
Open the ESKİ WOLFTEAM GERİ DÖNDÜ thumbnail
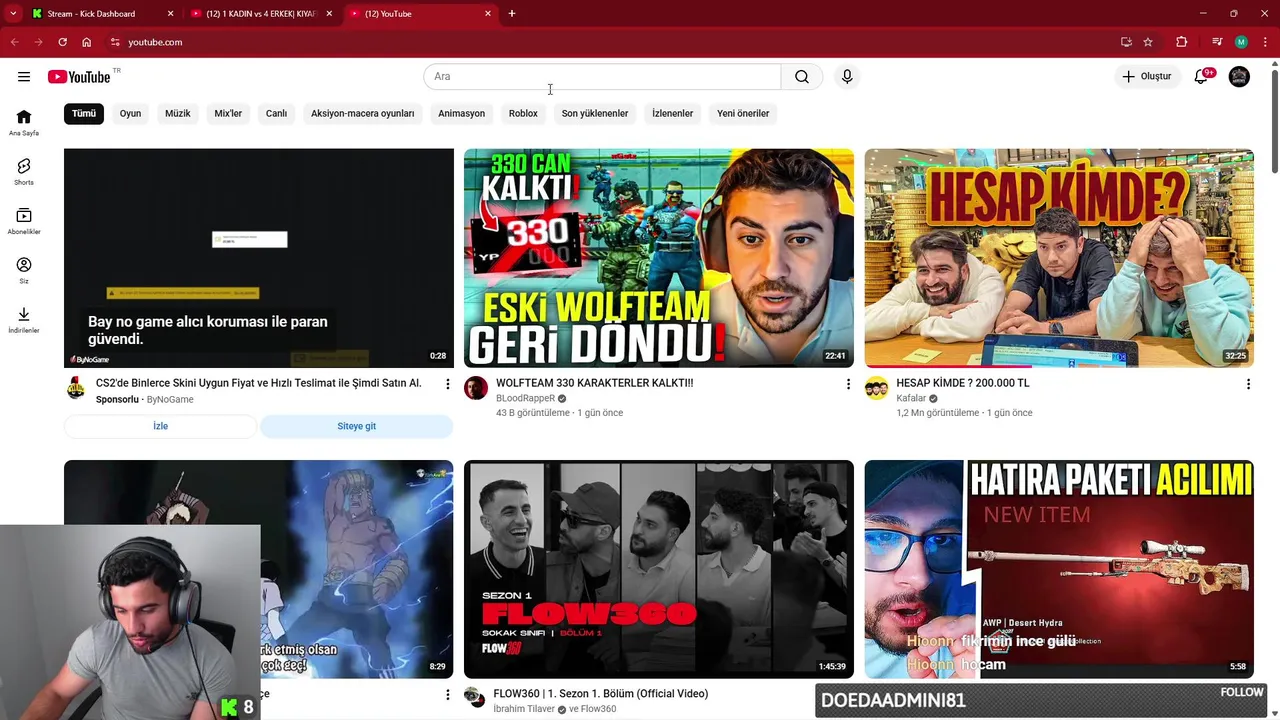[659, 258]
